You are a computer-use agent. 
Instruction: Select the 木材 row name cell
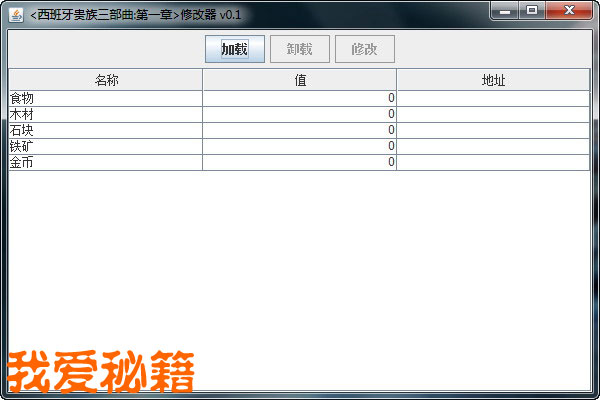[105, 114]
